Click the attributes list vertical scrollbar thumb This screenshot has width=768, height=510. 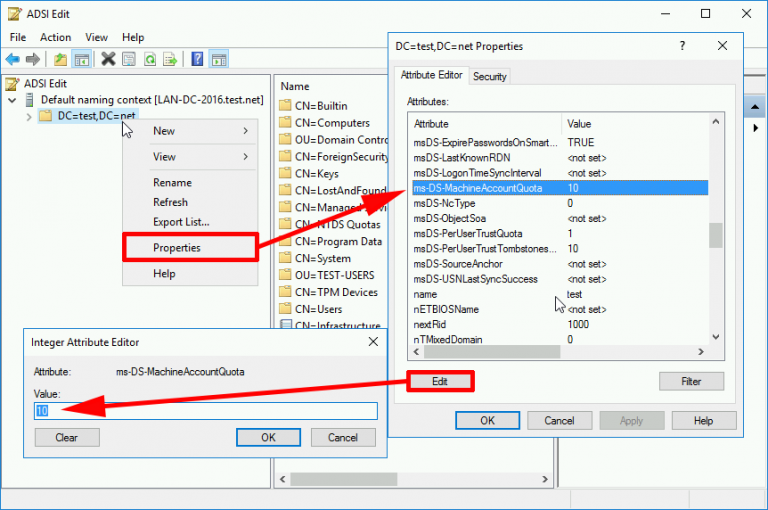click(715, 234)
